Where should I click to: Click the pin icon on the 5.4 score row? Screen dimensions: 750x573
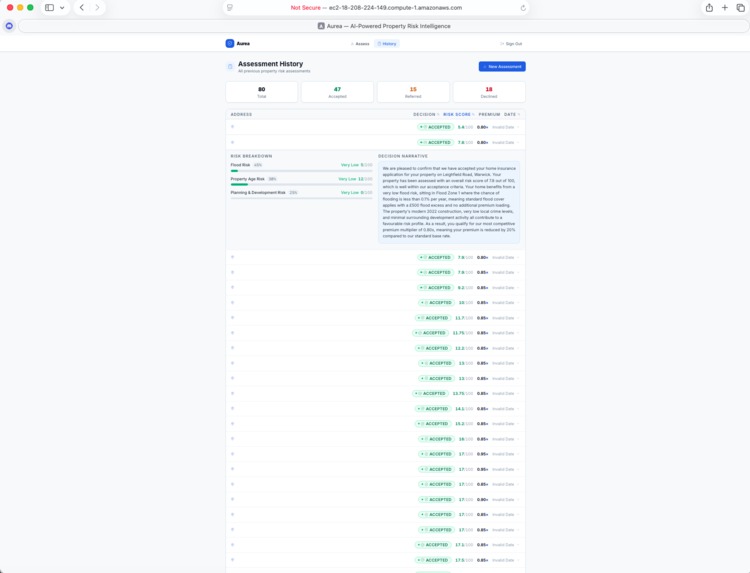click(232, 127)
